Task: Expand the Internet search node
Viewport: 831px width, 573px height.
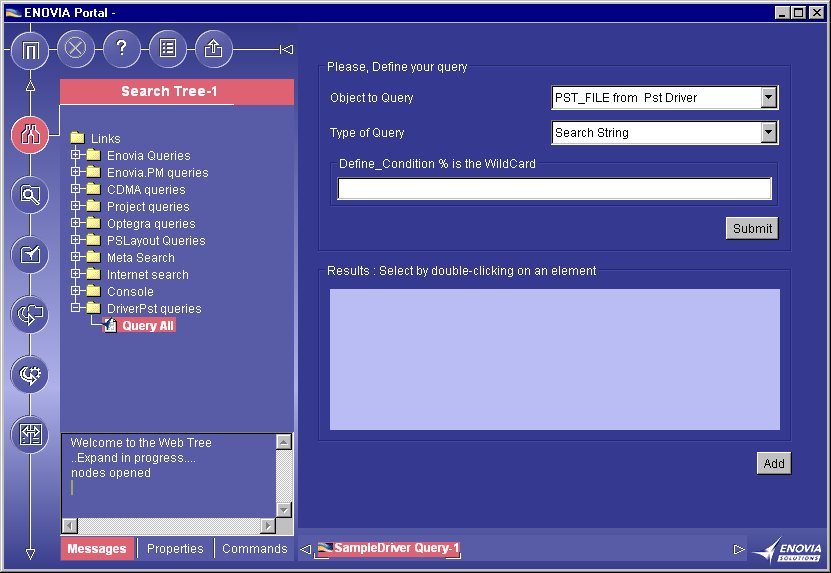Action: (x=75, y=274)
